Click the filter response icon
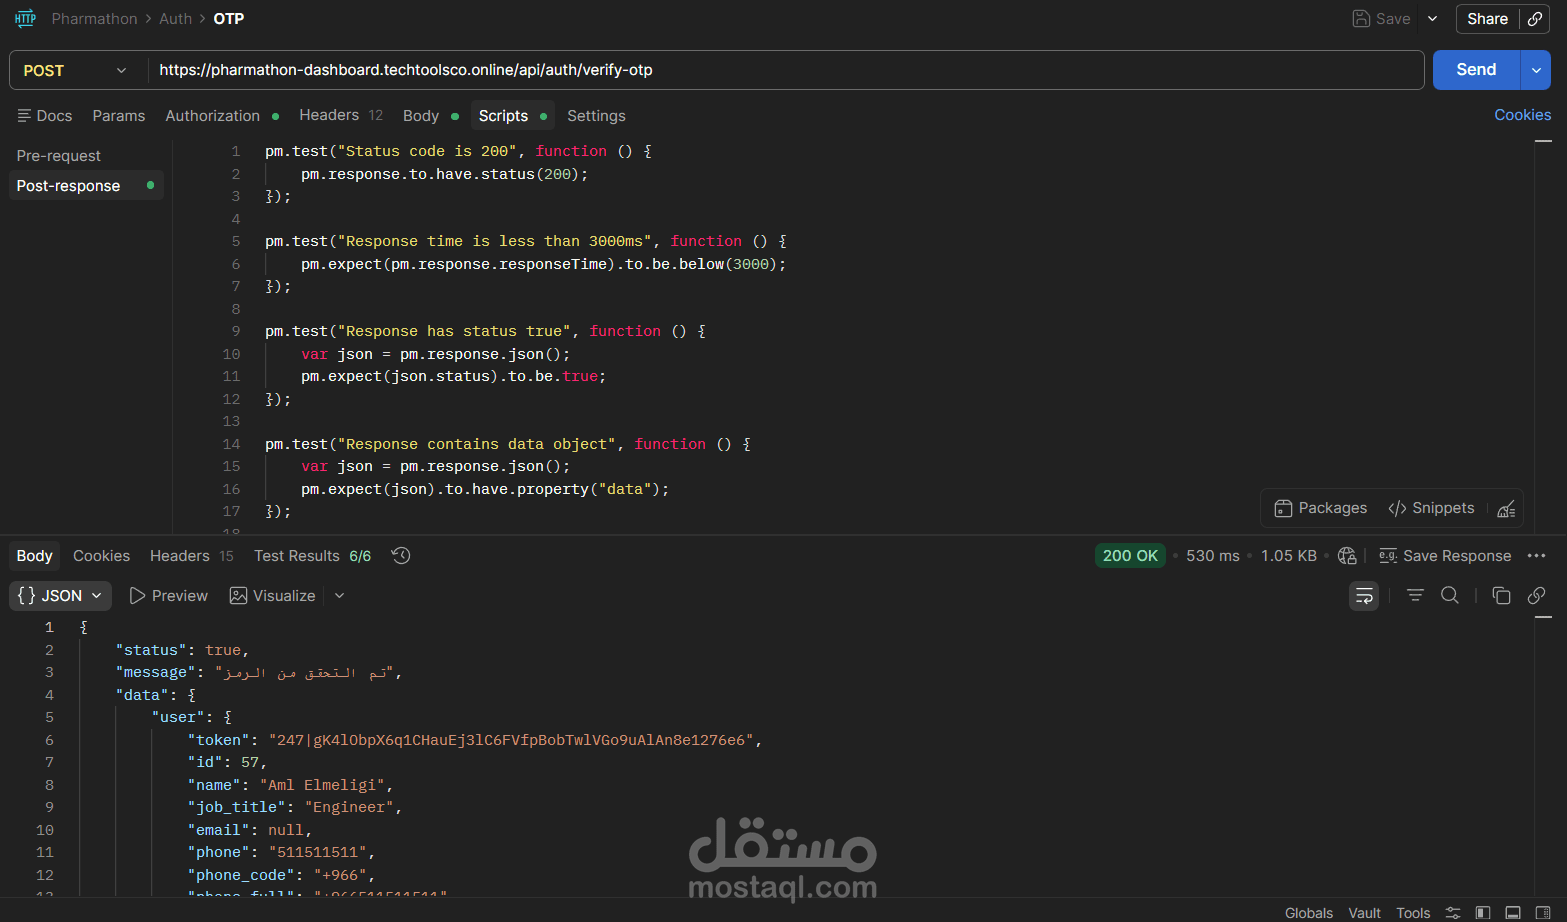Image resolution: width=1567 pixels, height=922 pixels. pos(1415,596)
